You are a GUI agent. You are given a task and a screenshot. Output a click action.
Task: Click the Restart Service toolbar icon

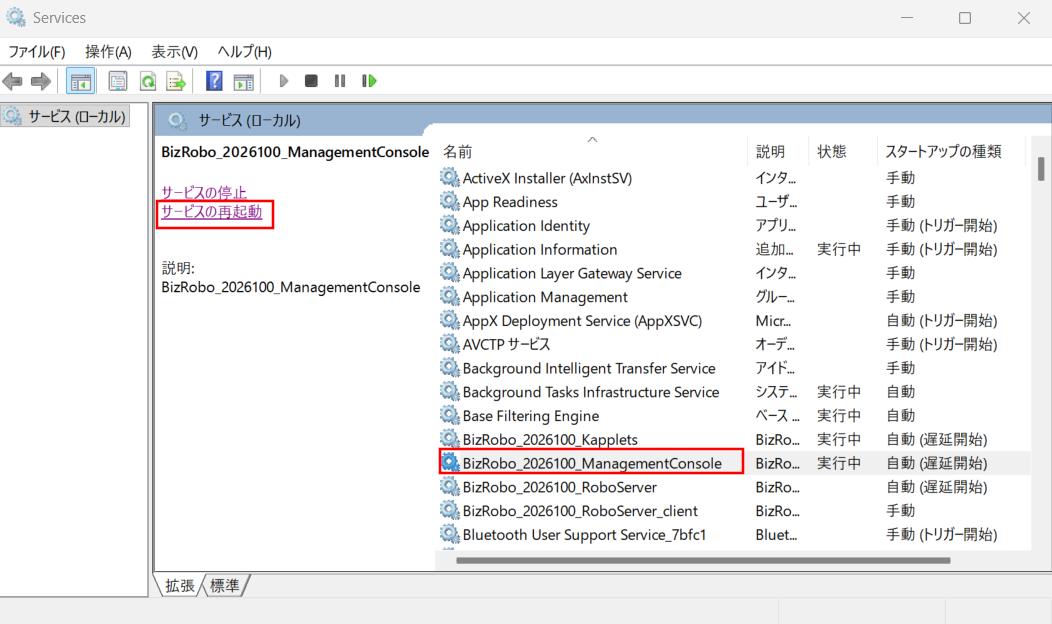click(369, 81)
